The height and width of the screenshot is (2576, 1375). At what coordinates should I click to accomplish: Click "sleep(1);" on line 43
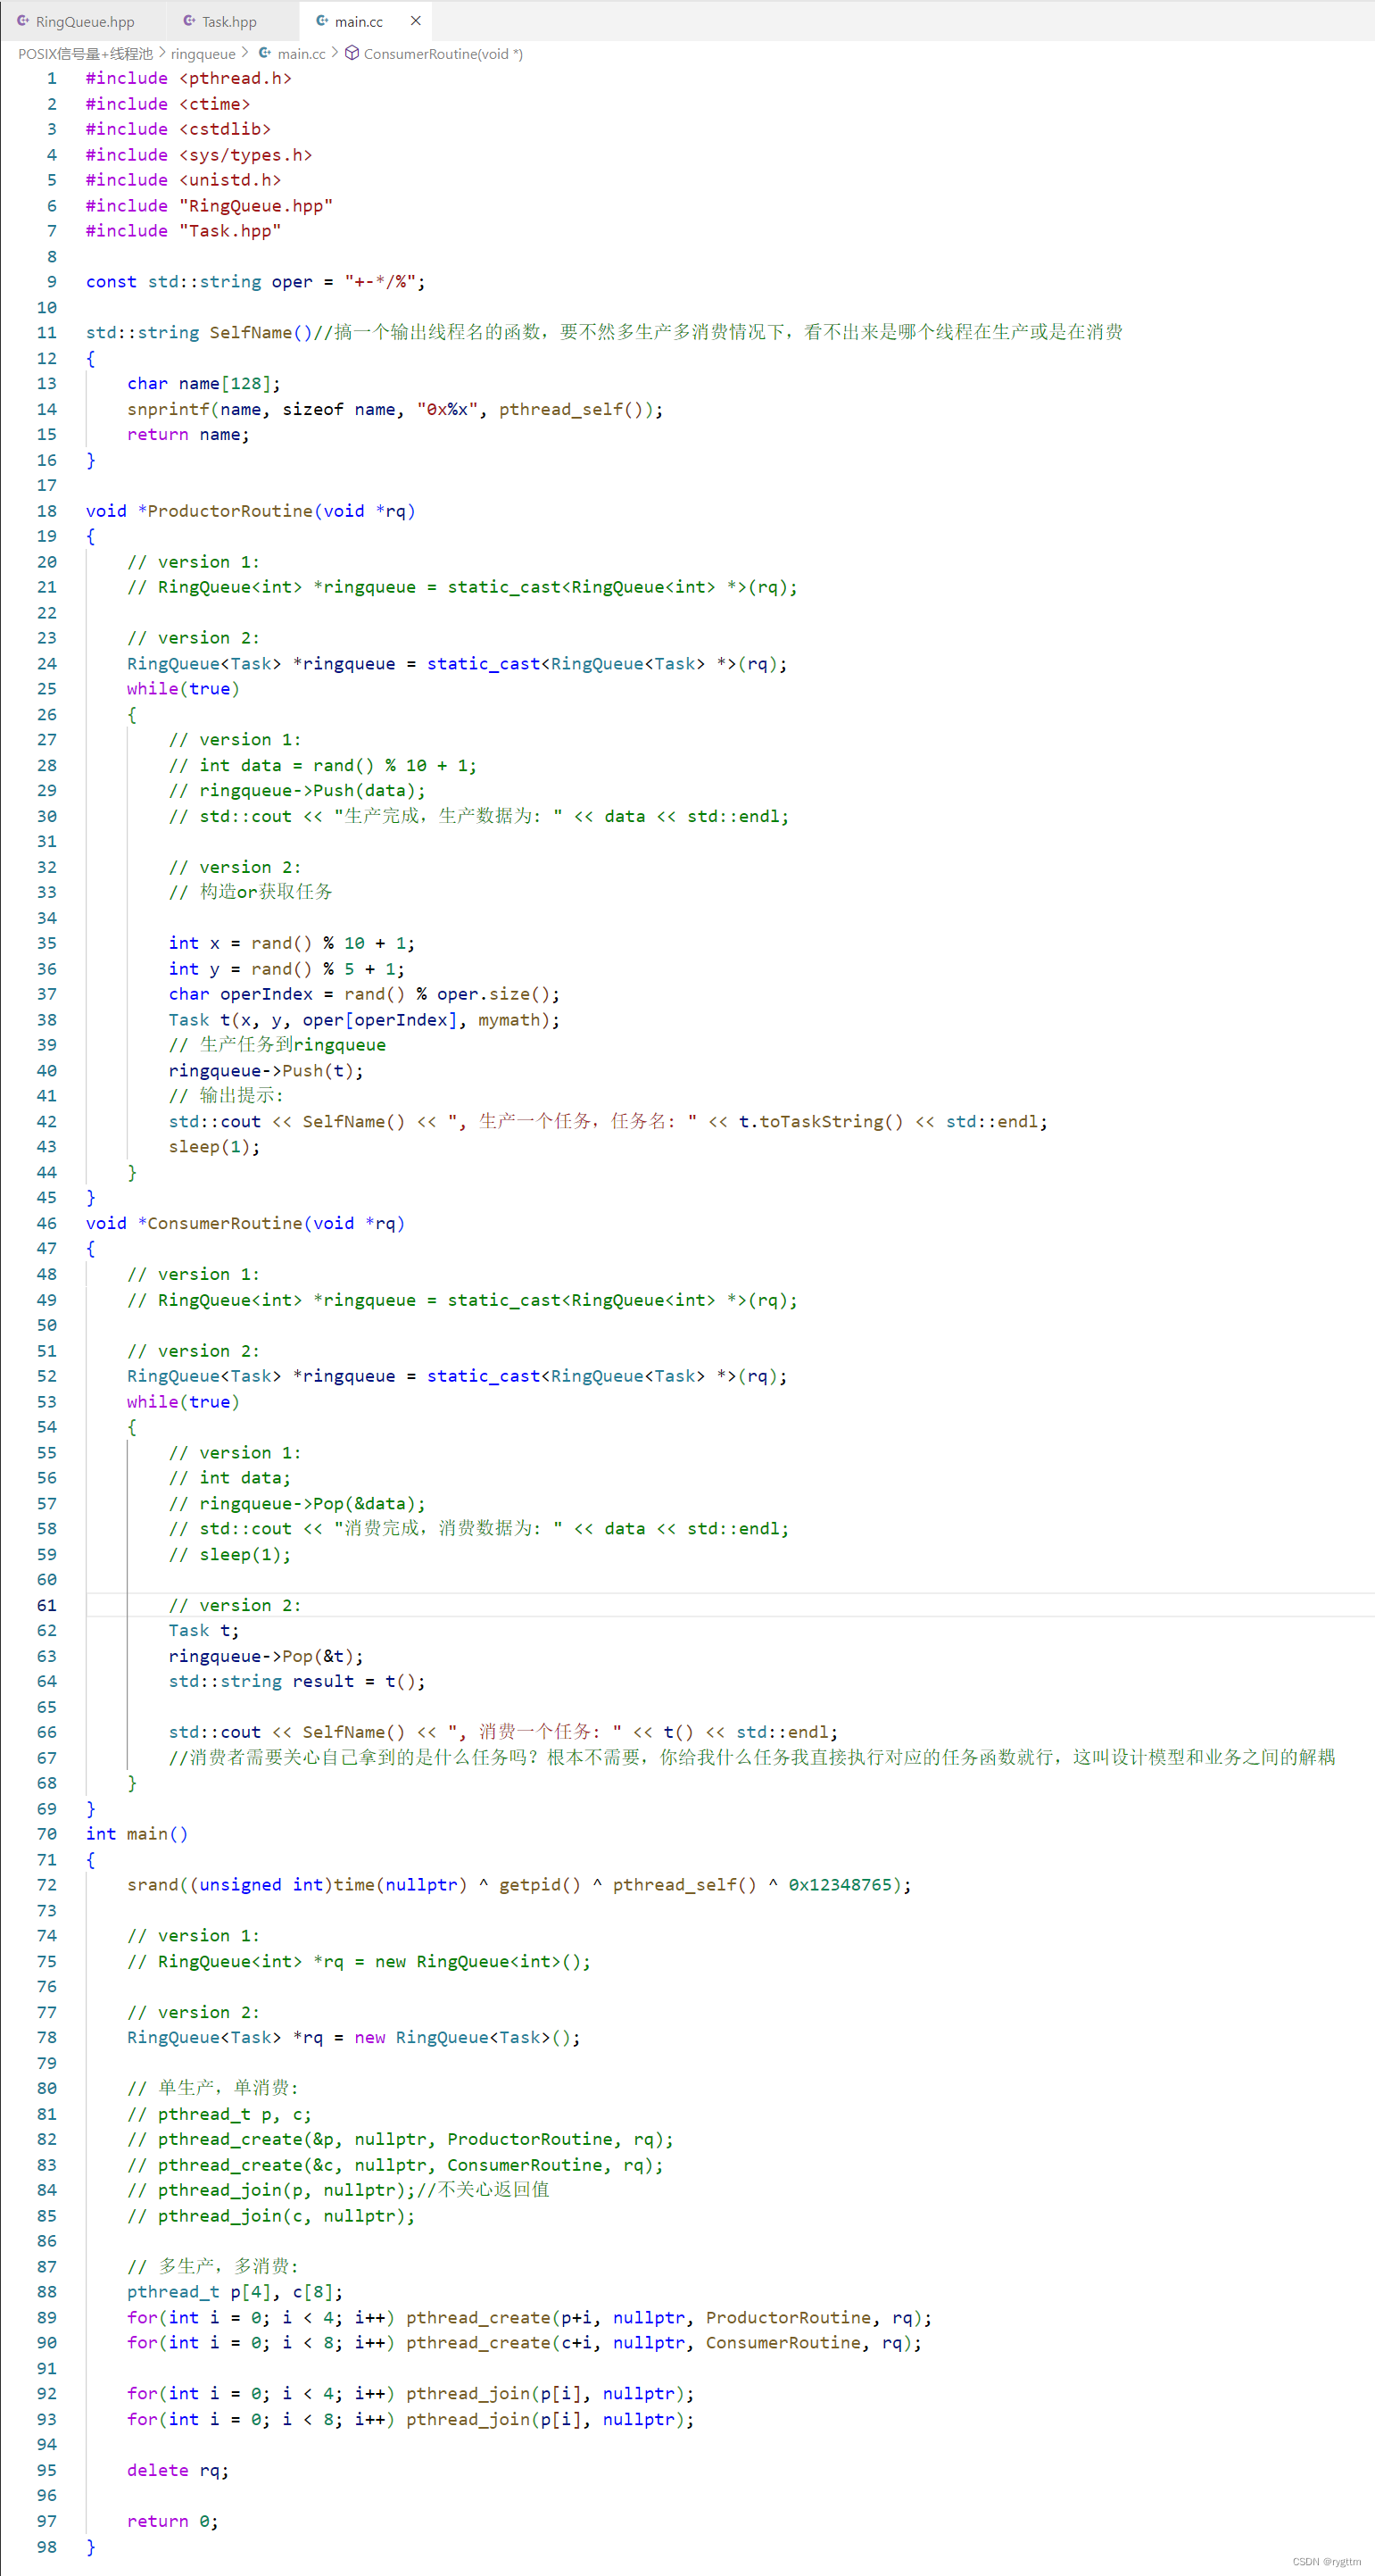point(214,1147)
